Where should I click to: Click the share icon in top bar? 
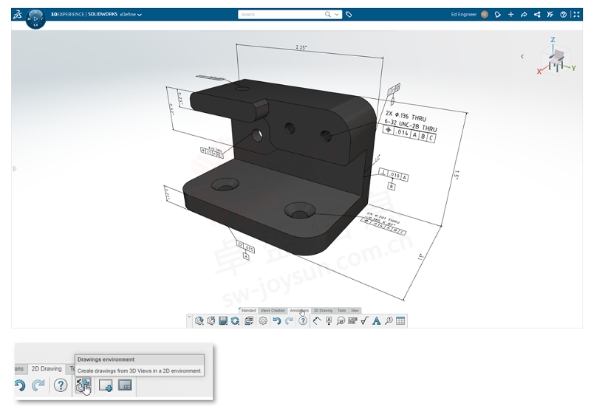pos(537,14)
